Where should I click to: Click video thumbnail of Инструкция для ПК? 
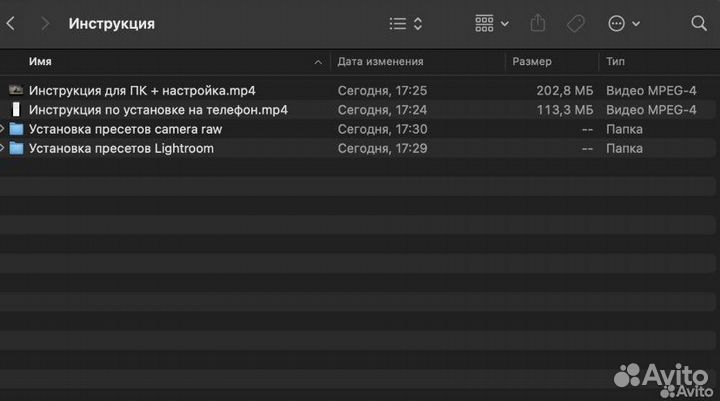click(16, 90)
